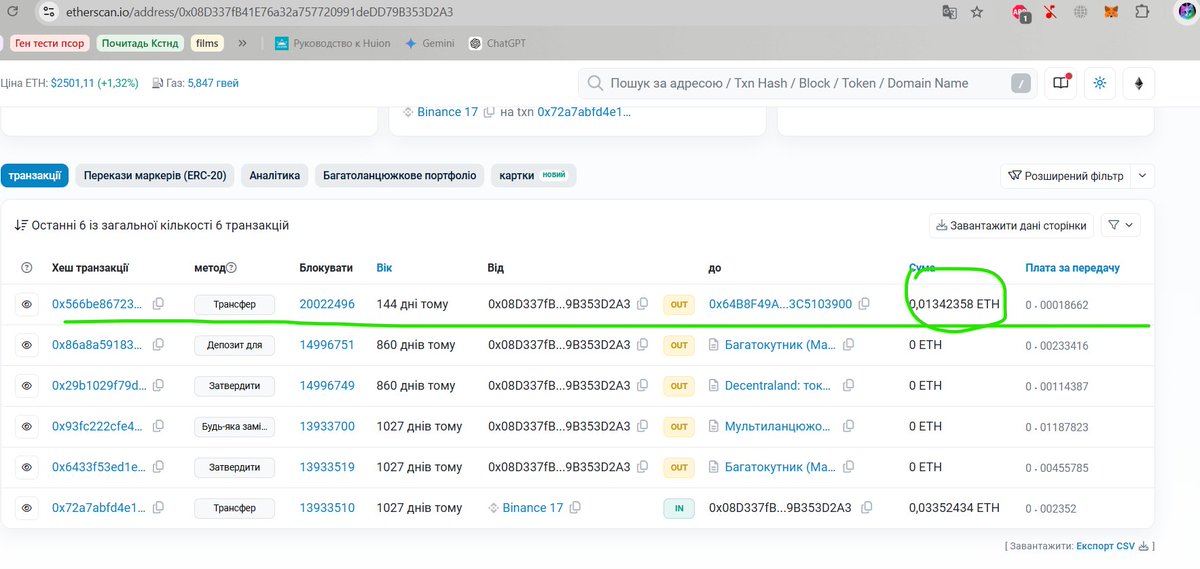Screen dimensions: 1200x569
Task: Open the MetaMask fox extension
Action: [1111, 12]
